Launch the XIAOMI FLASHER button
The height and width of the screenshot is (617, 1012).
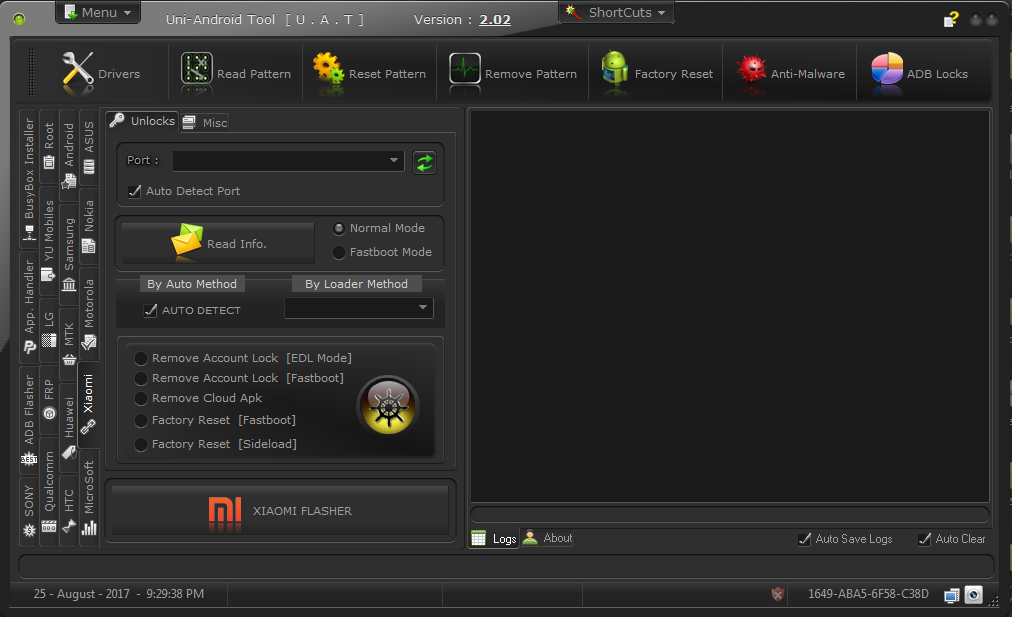tap(280, 511)
